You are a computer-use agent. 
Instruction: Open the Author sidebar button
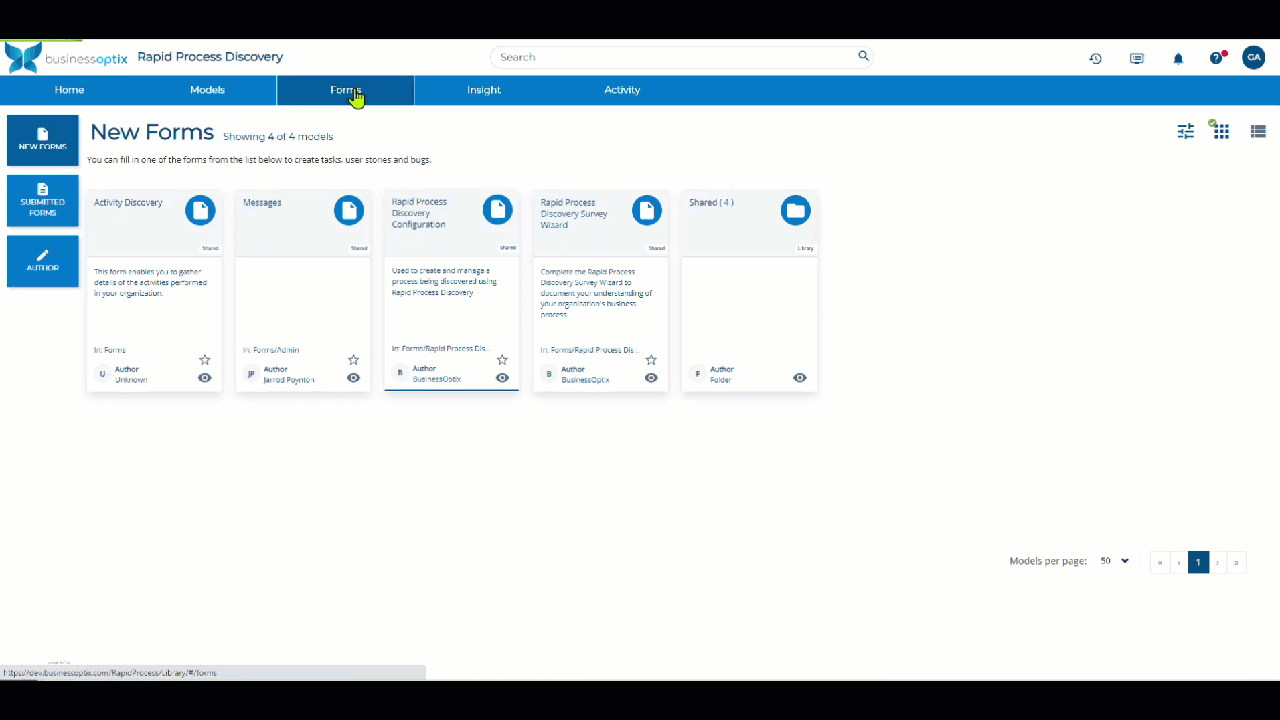point(43,261)
